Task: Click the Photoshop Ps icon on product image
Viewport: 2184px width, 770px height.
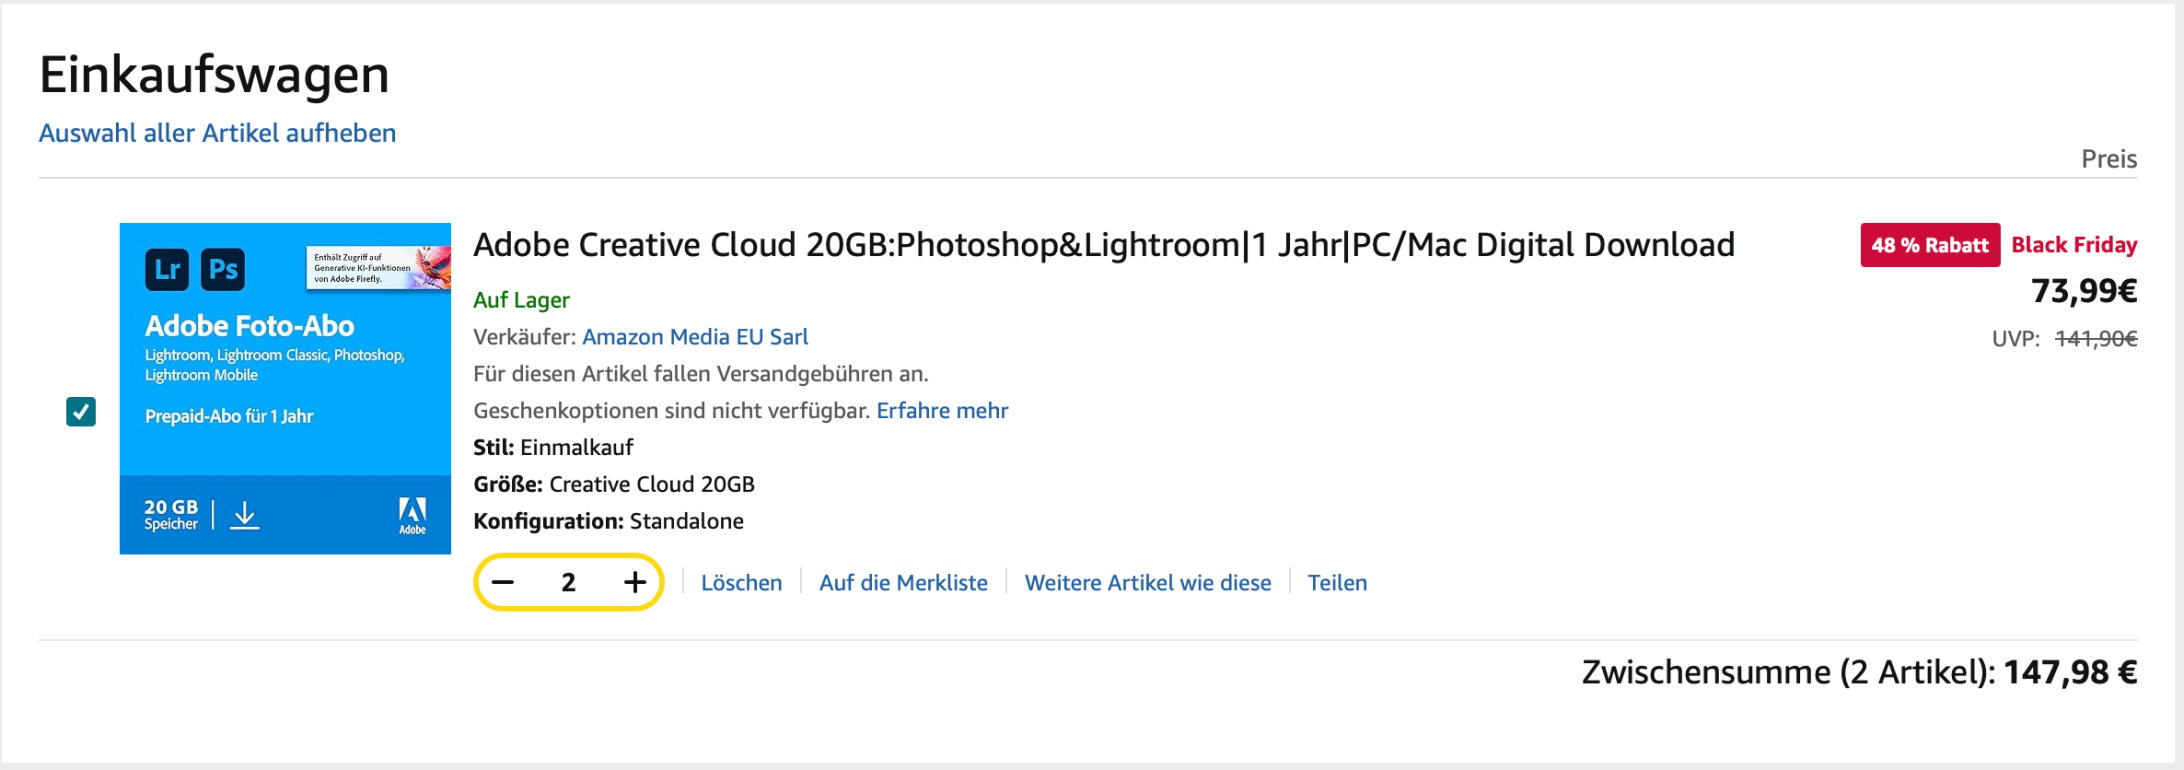Action: click(x=223, y=269)
